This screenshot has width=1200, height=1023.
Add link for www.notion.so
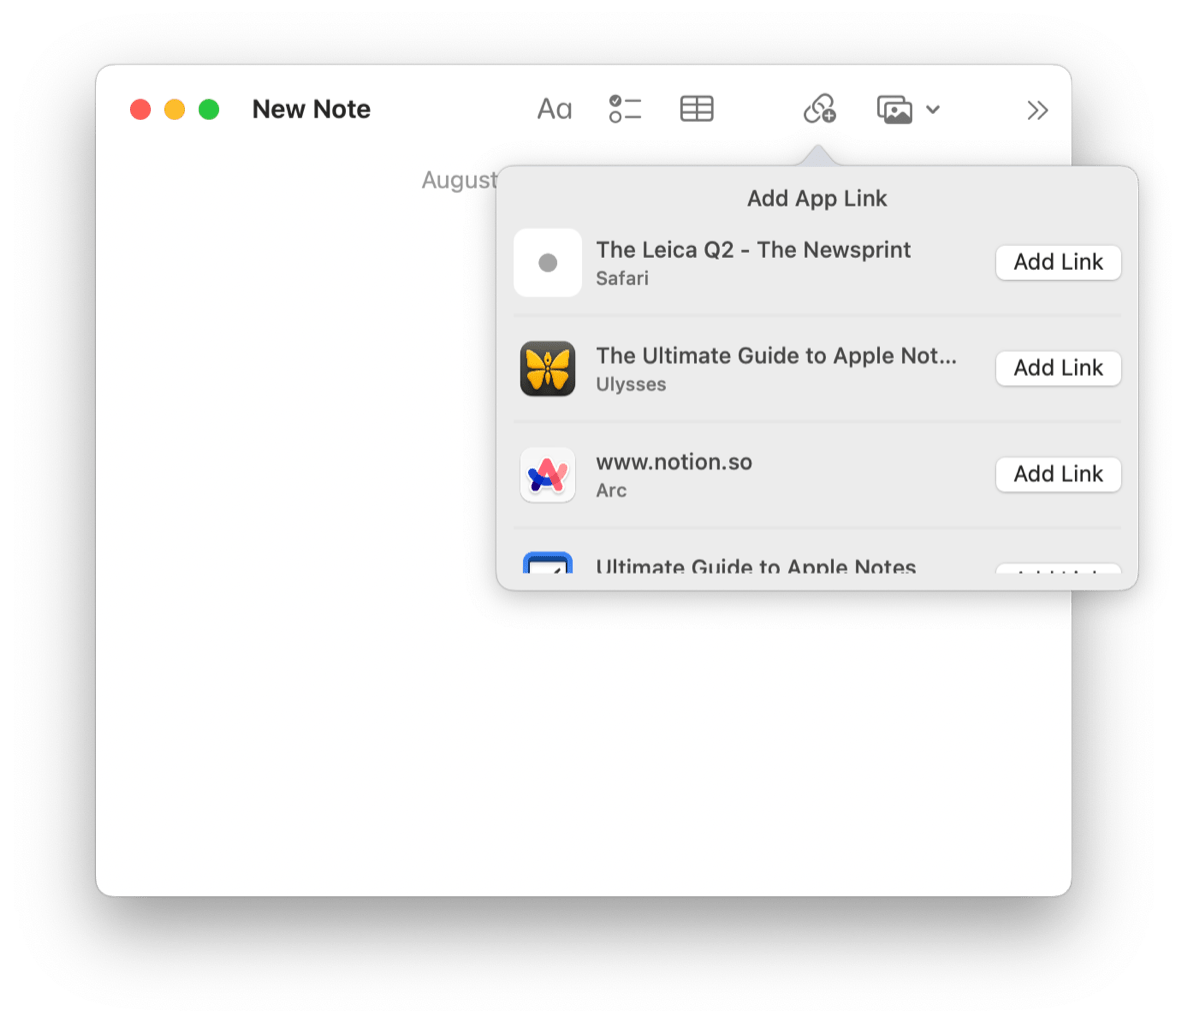pos(1057,474)
